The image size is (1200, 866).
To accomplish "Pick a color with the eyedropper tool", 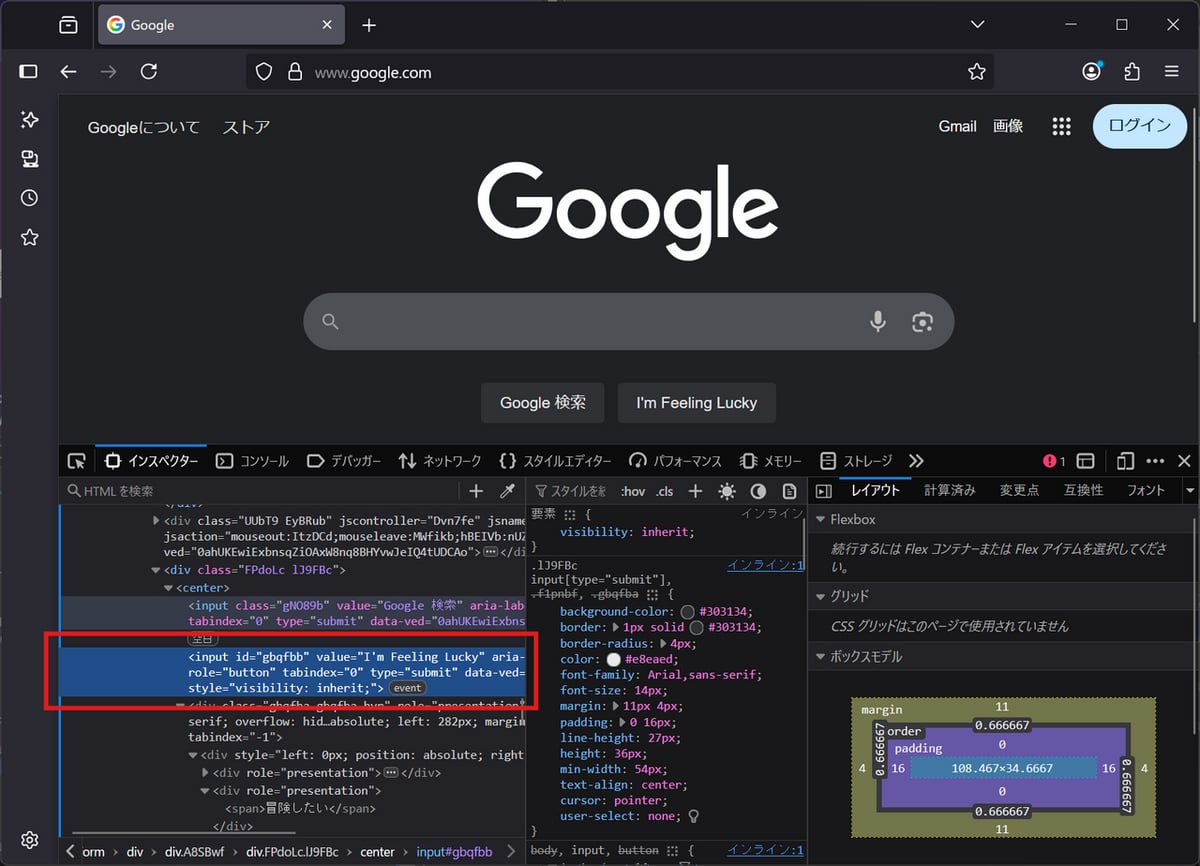I will [x=507, y=491].
